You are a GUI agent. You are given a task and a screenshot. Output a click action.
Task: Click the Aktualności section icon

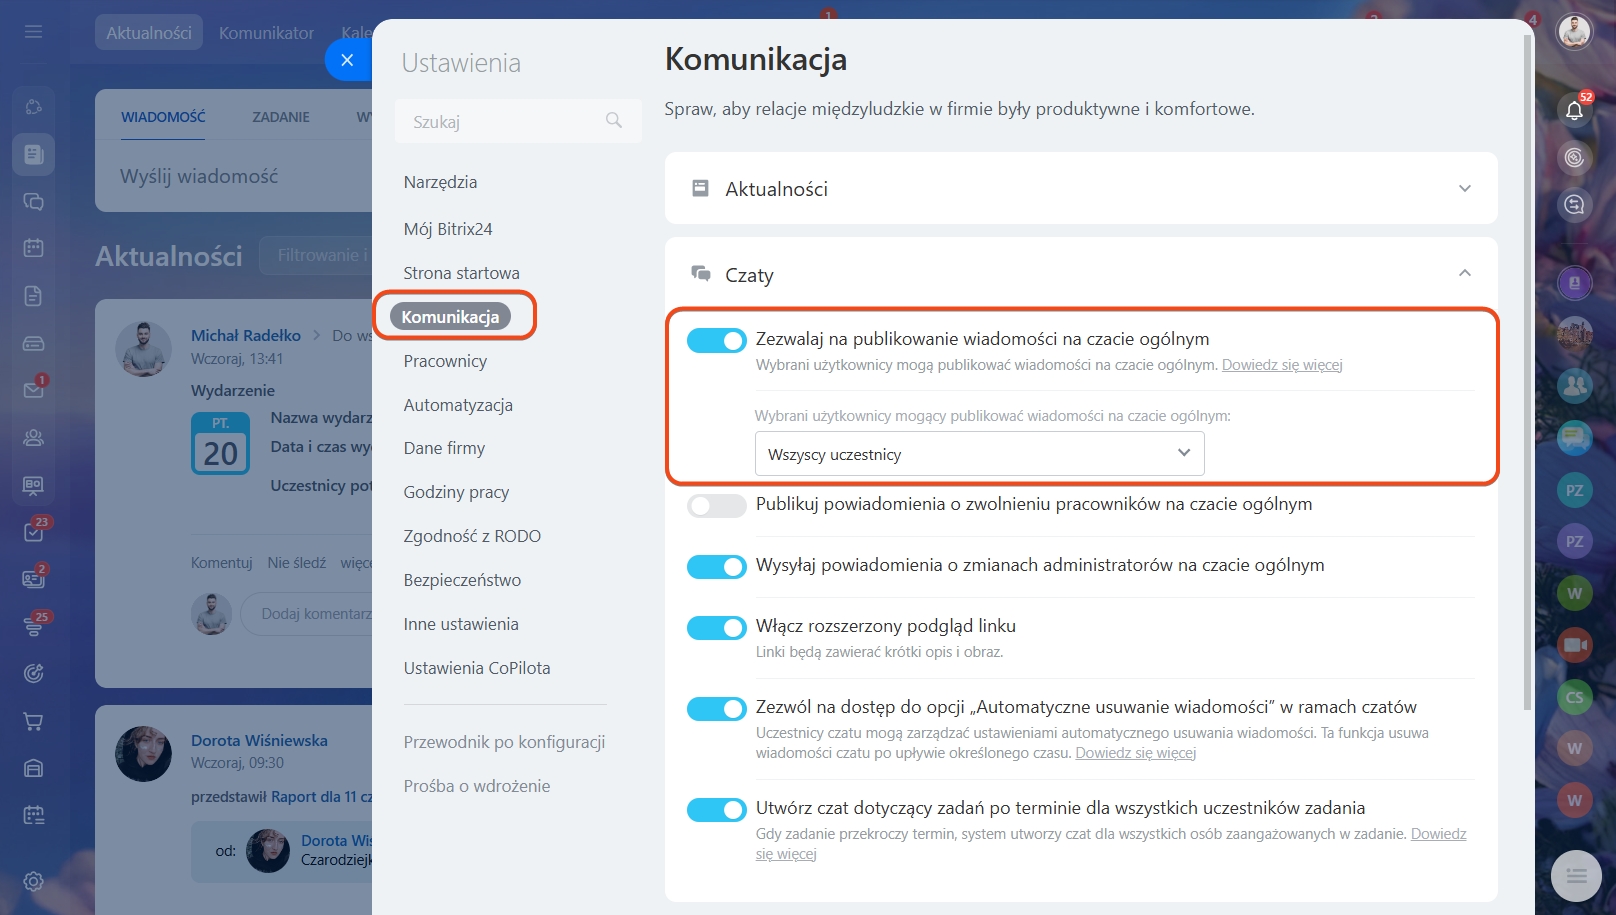(x=701, y=188)
